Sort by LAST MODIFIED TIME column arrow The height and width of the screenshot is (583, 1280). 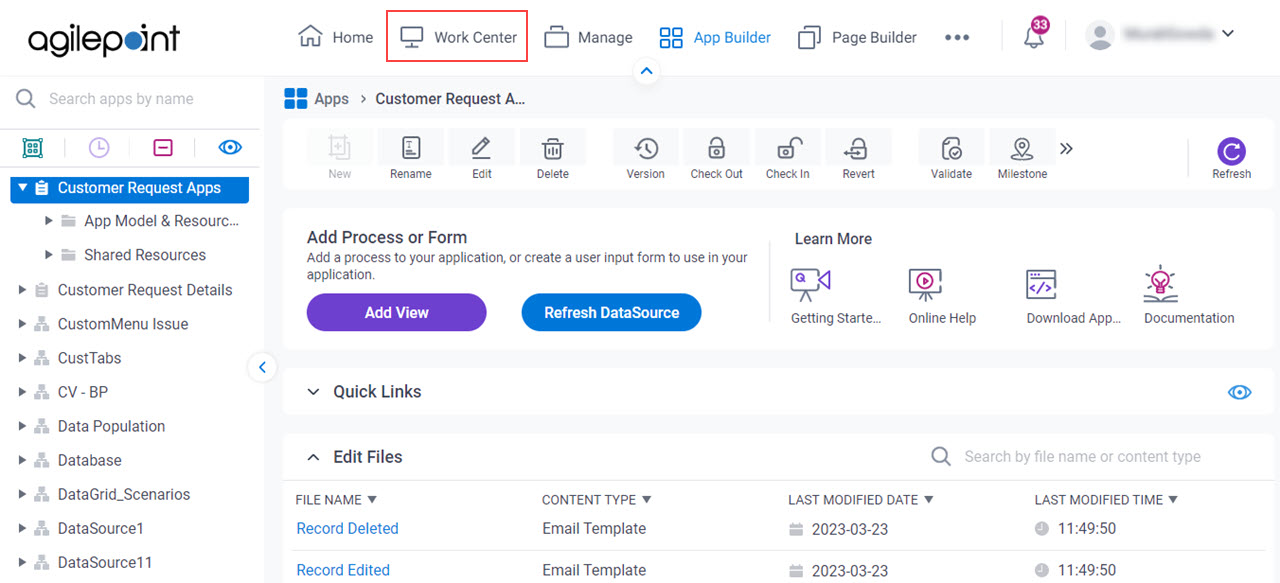(x=1173, y=500)
